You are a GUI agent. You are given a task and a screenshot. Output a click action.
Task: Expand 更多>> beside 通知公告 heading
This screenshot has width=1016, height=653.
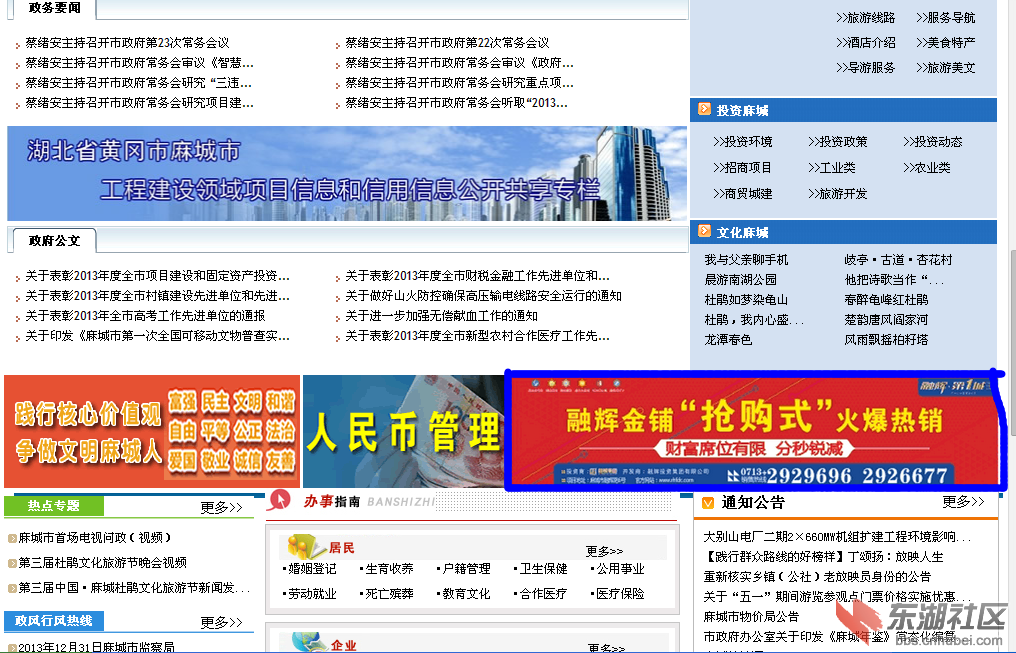click(x=963, y=502)
